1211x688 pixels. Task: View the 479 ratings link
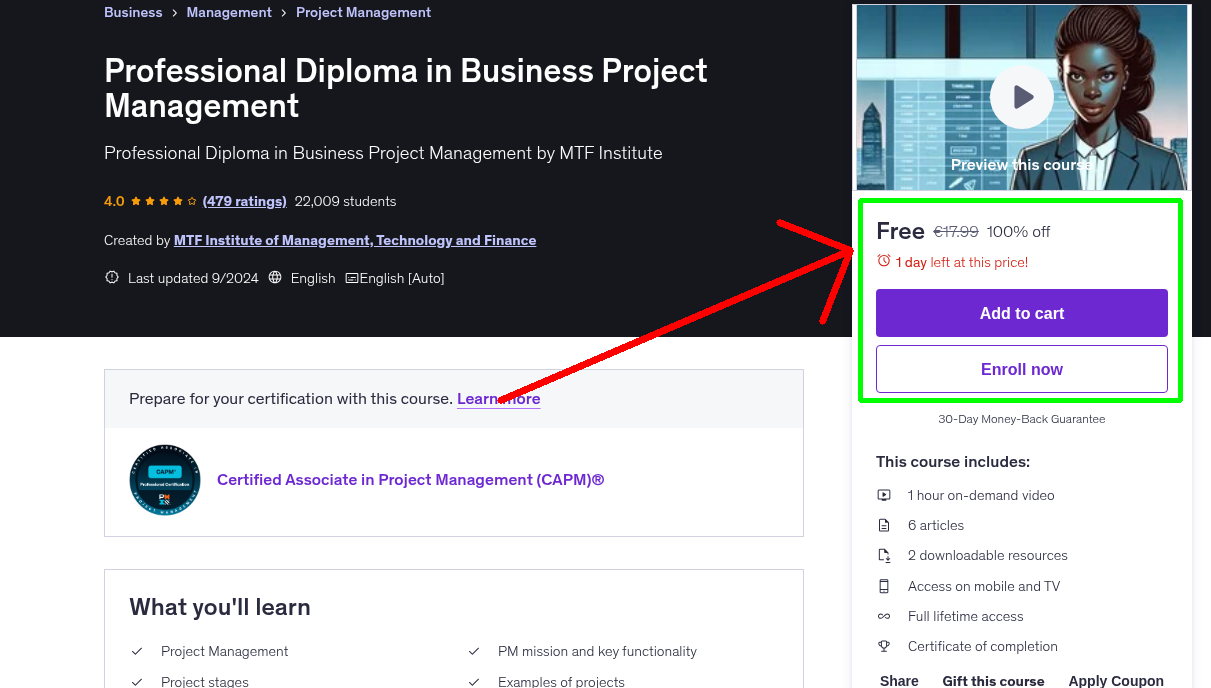coord(244,201)
